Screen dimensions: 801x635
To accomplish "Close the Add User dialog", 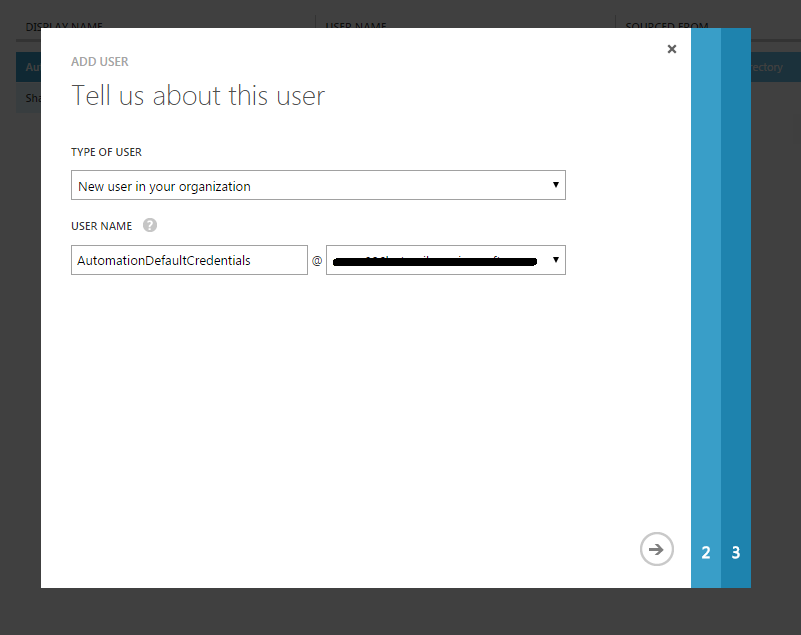I will (672, 49).
